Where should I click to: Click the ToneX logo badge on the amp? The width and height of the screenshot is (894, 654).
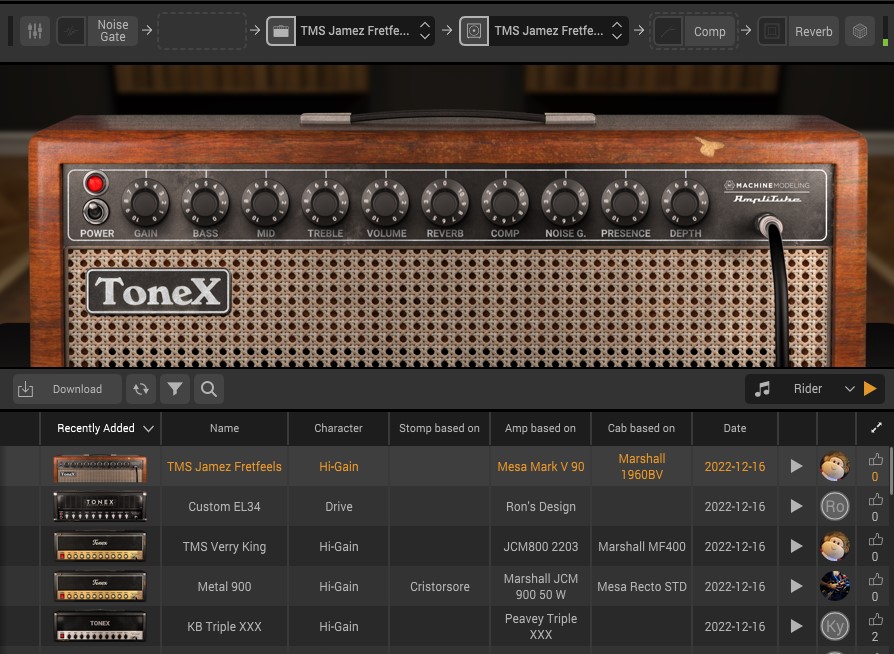pyautogui.click(x=159, y=292)
